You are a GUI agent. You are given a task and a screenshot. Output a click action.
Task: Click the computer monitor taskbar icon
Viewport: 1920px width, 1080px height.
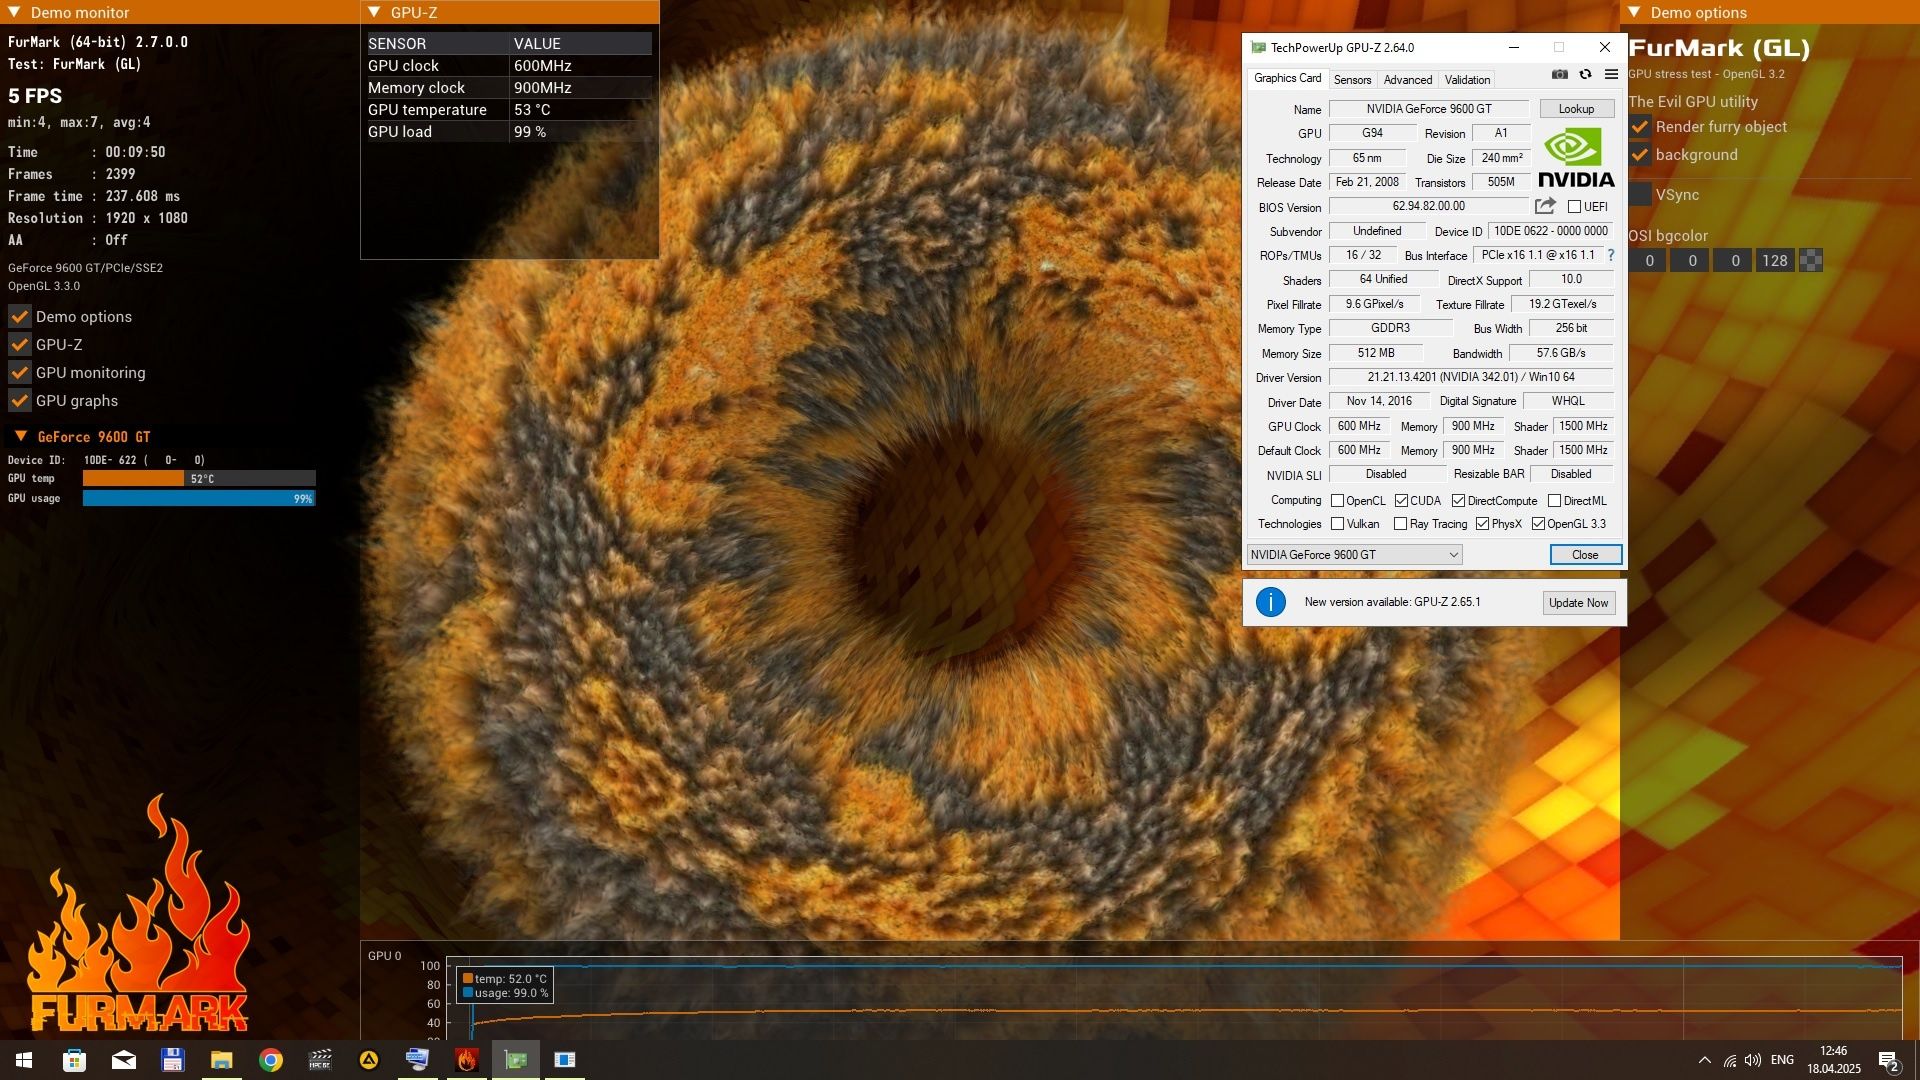point(417,1060)
